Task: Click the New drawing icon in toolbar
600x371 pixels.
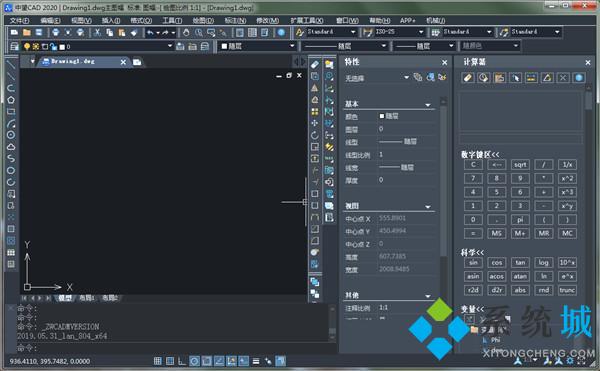Action: (x=14, y=33)
